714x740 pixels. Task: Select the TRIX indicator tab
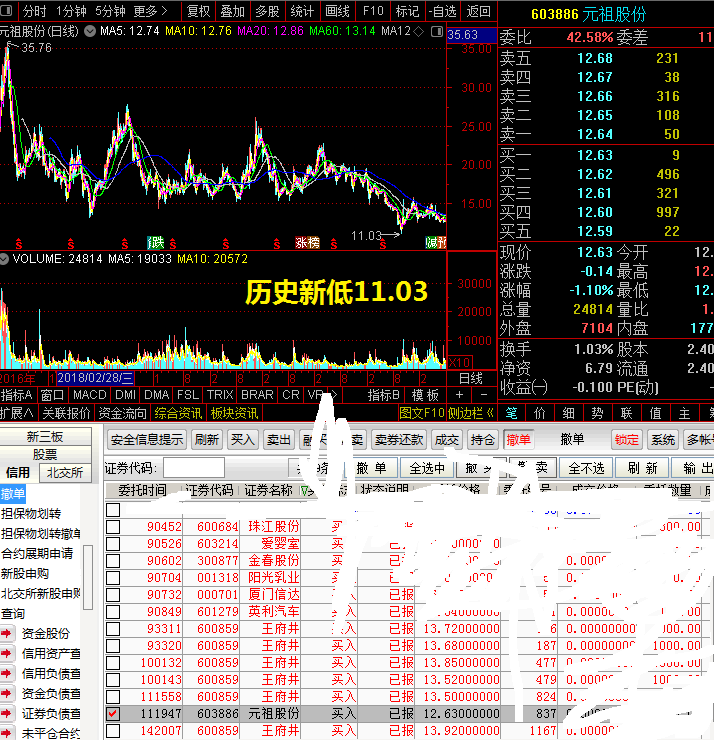(220, 395)
